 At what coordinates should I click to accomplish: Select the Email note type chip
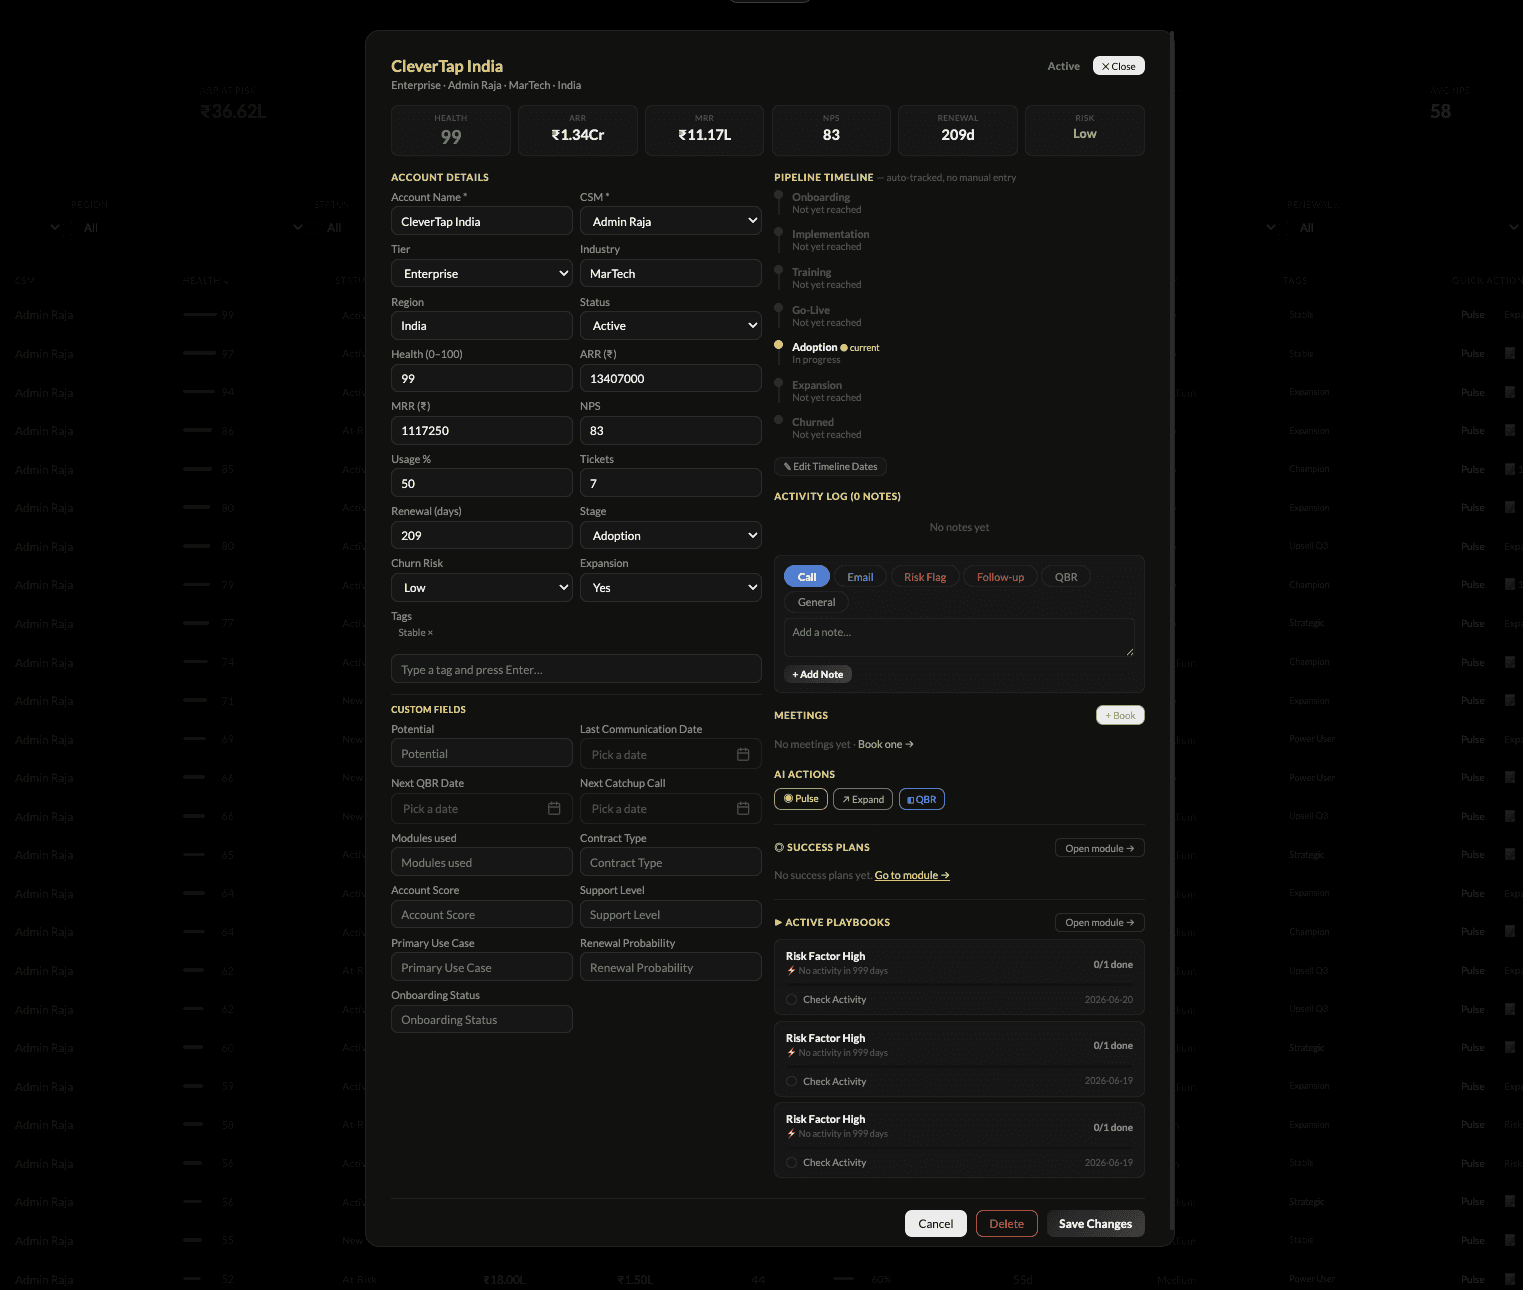click(860, 577)
